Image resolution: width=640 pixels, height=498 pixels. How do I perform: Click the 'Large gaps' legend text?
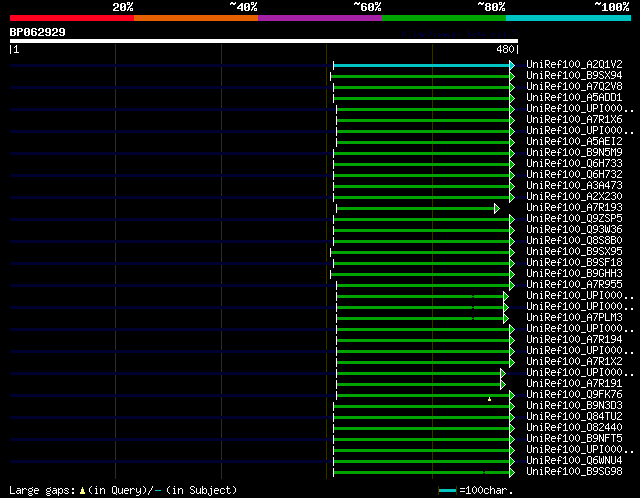42,490
